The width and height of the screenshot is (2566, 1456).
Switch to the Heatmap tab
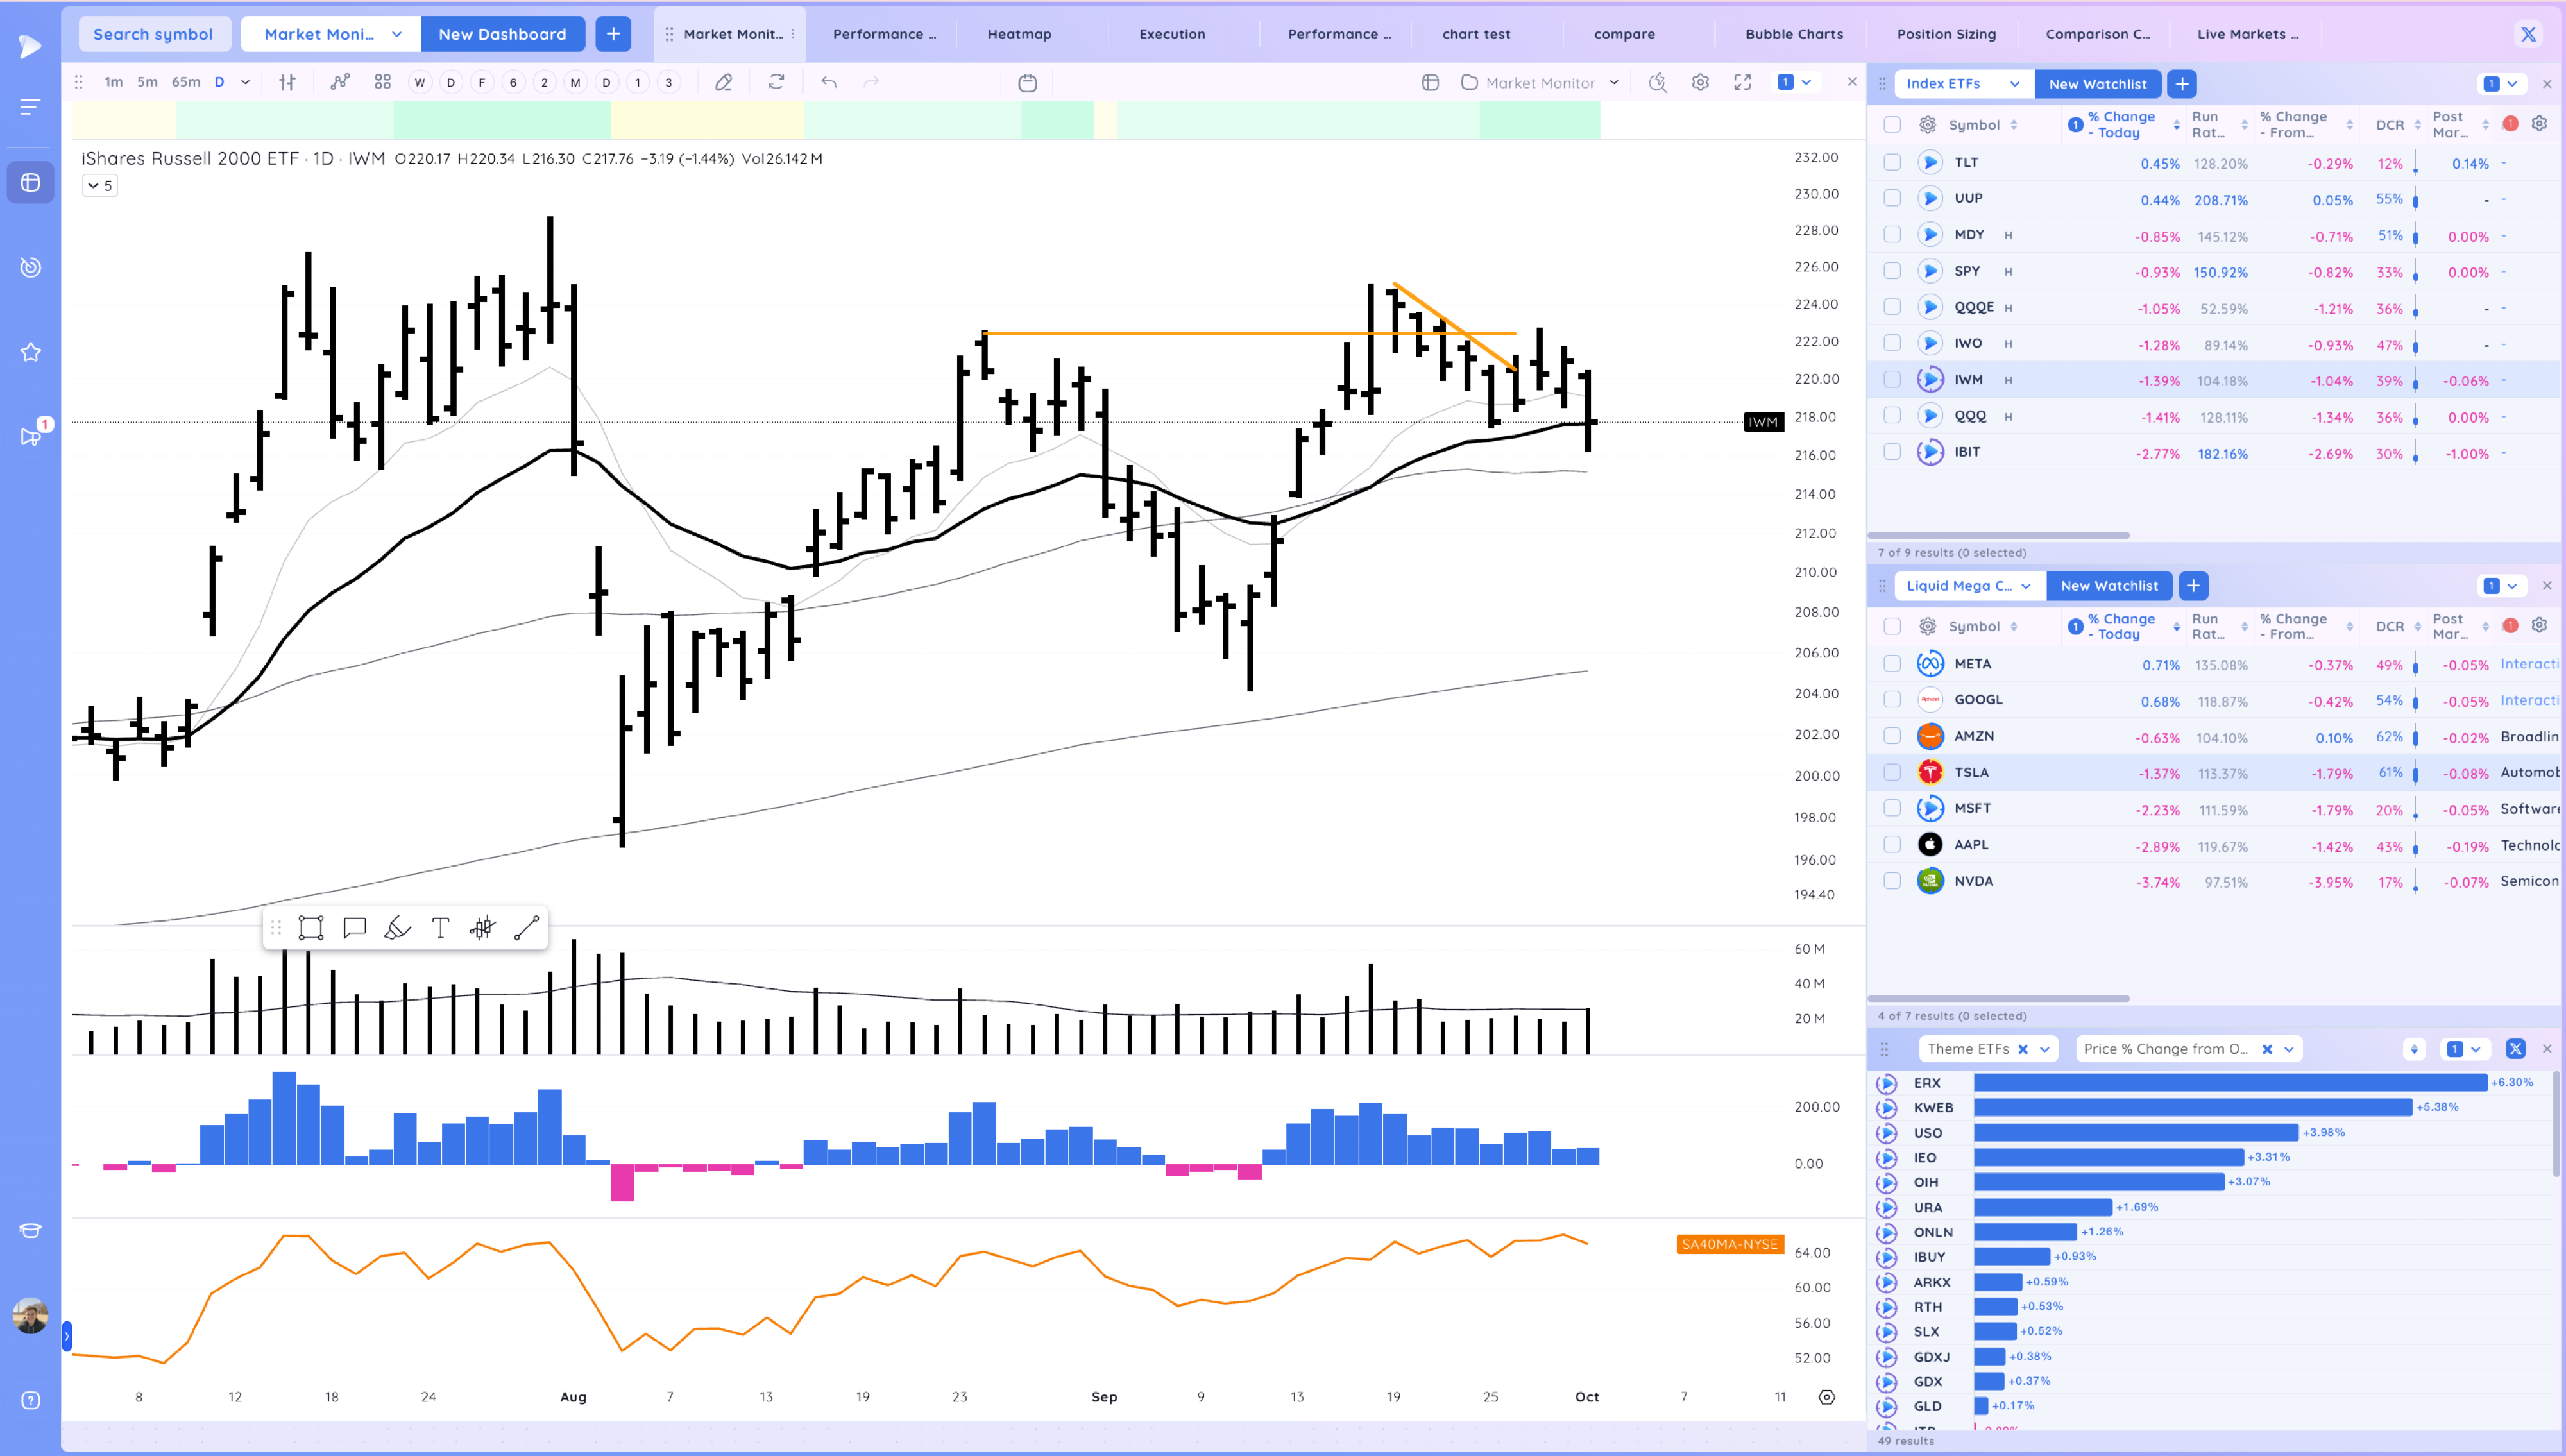[x=1019, y=34]
